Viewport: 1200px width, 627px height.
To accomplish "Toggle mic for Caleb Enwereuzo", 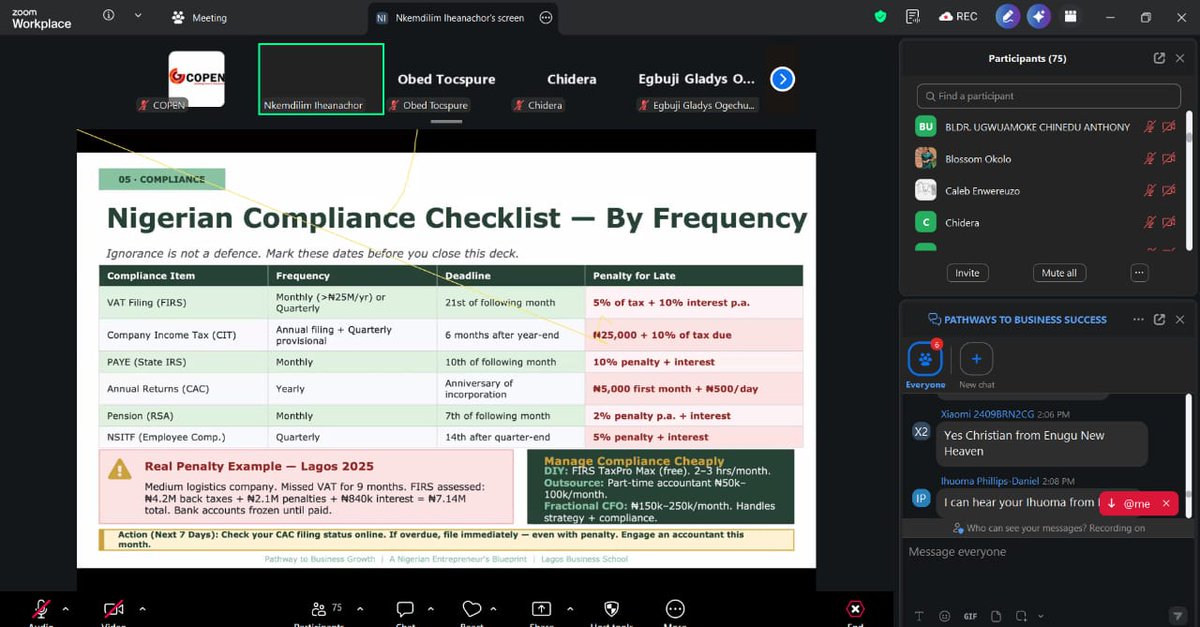I will (x=1150, y=191).
